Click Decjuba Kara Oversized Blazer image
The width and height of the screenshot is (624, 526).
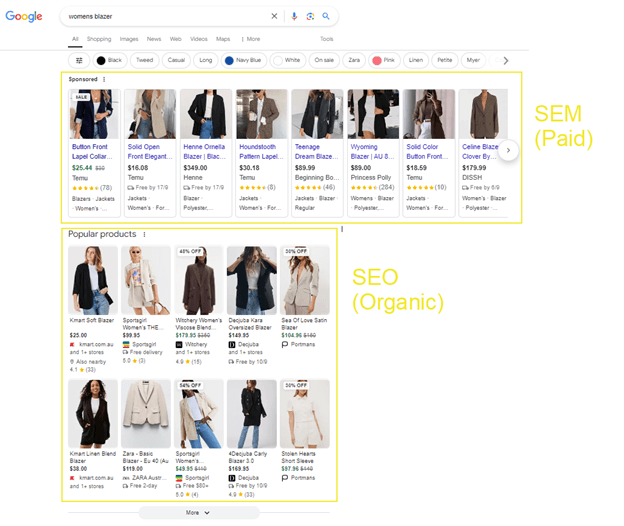click(252, 281)
